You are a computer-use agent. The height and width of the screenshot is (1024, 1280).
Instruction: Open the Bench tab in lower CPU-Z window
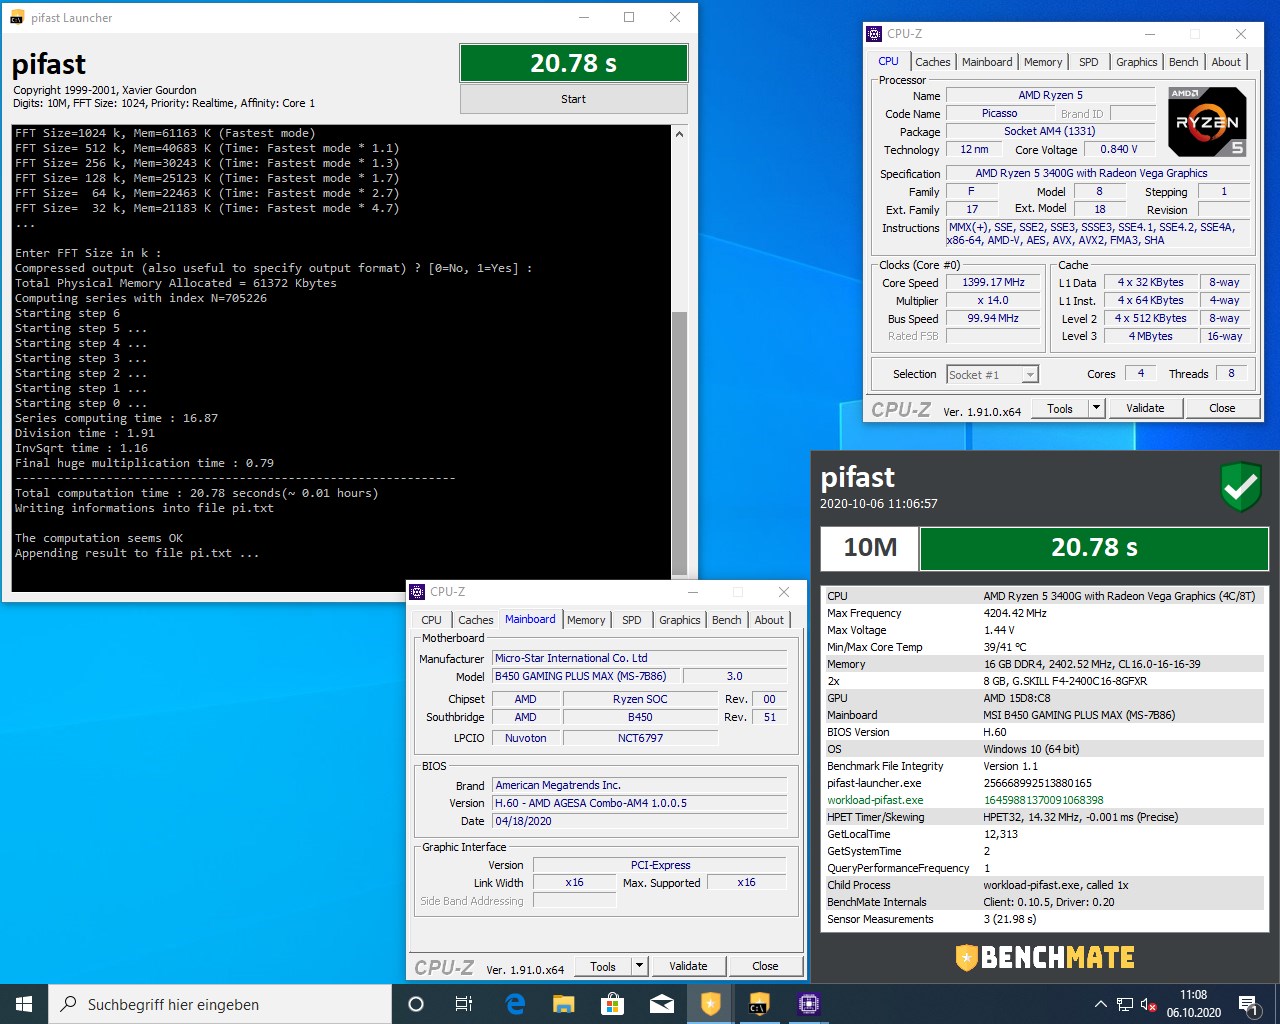click(x=727, y=620)
